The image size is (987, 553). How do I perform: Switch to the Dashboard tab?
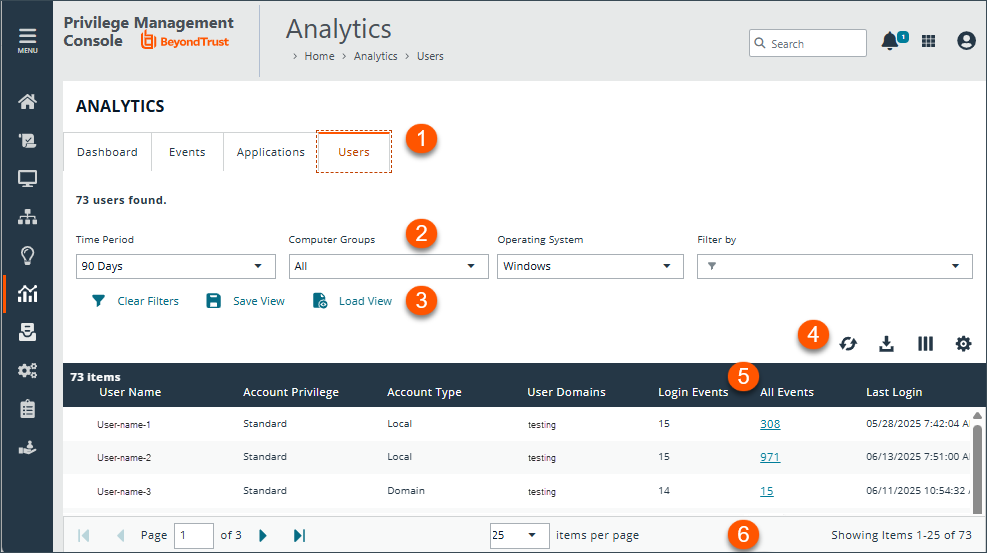point(107,152)
